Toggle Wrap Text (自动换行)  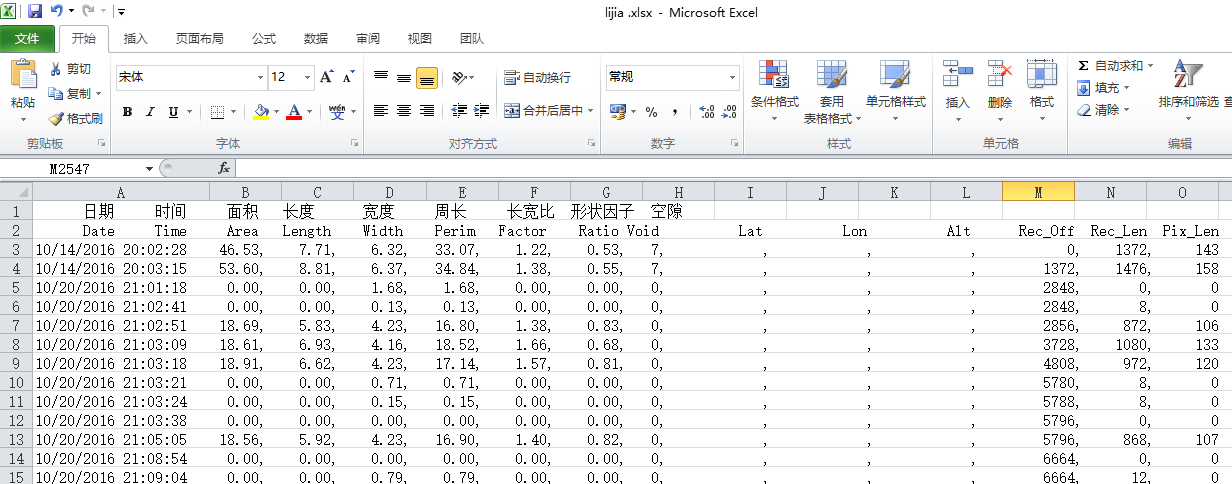click(x=537, y=77)
